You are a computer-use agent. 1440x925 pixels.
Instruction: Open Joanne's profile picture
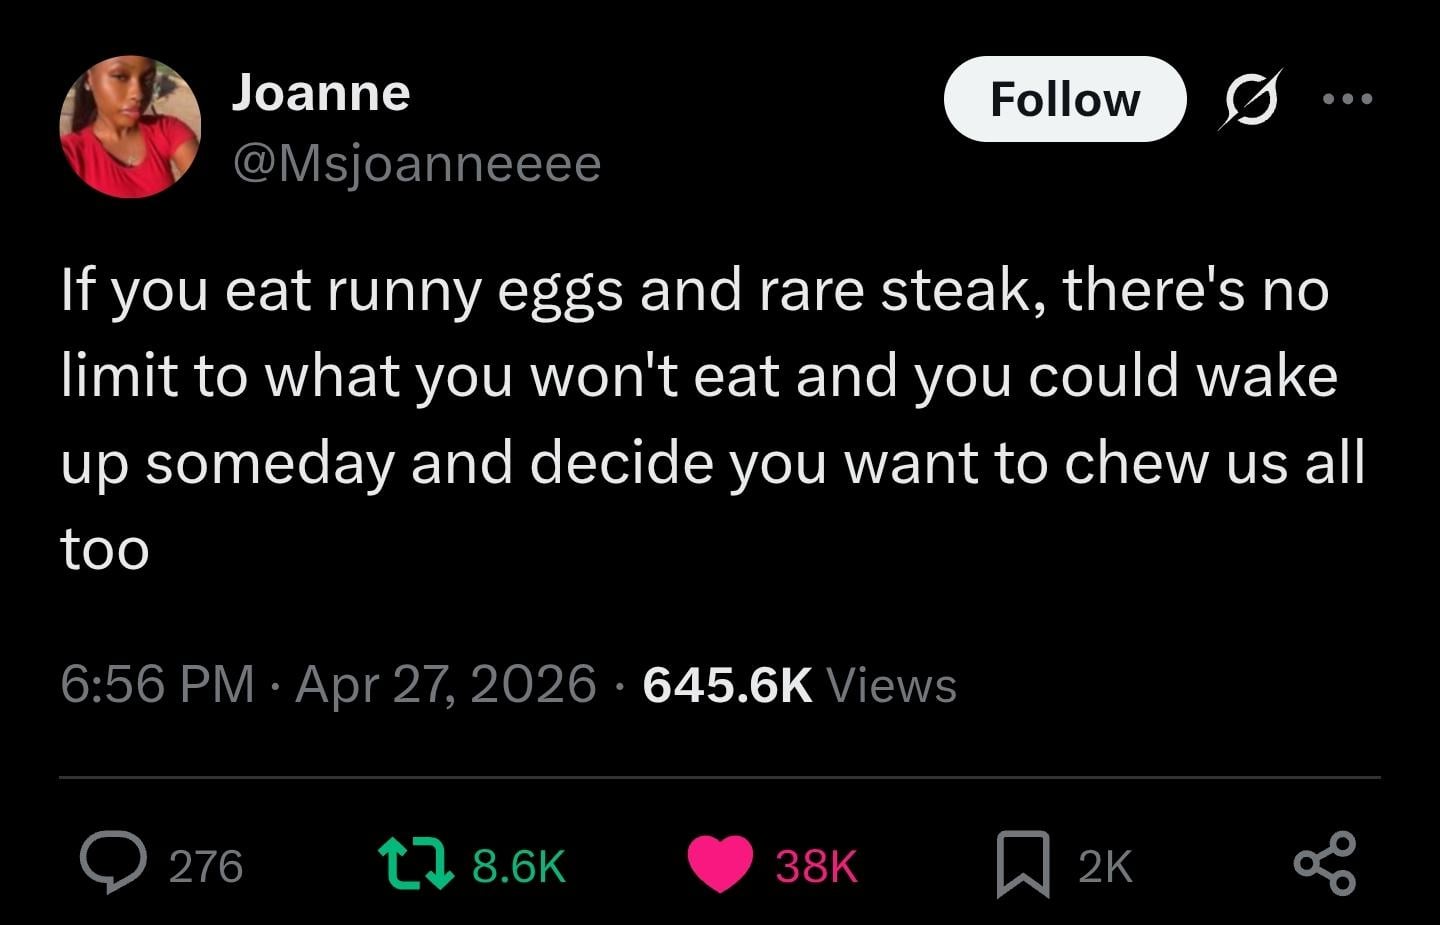point(130,127)
